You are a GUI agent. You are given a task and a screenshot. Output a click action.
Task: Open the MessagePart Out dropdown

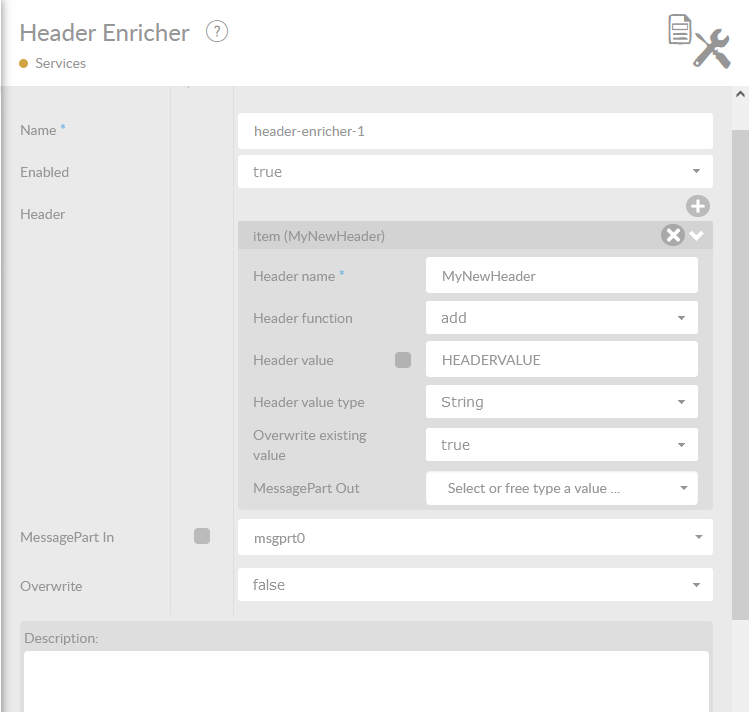point(561,488)
